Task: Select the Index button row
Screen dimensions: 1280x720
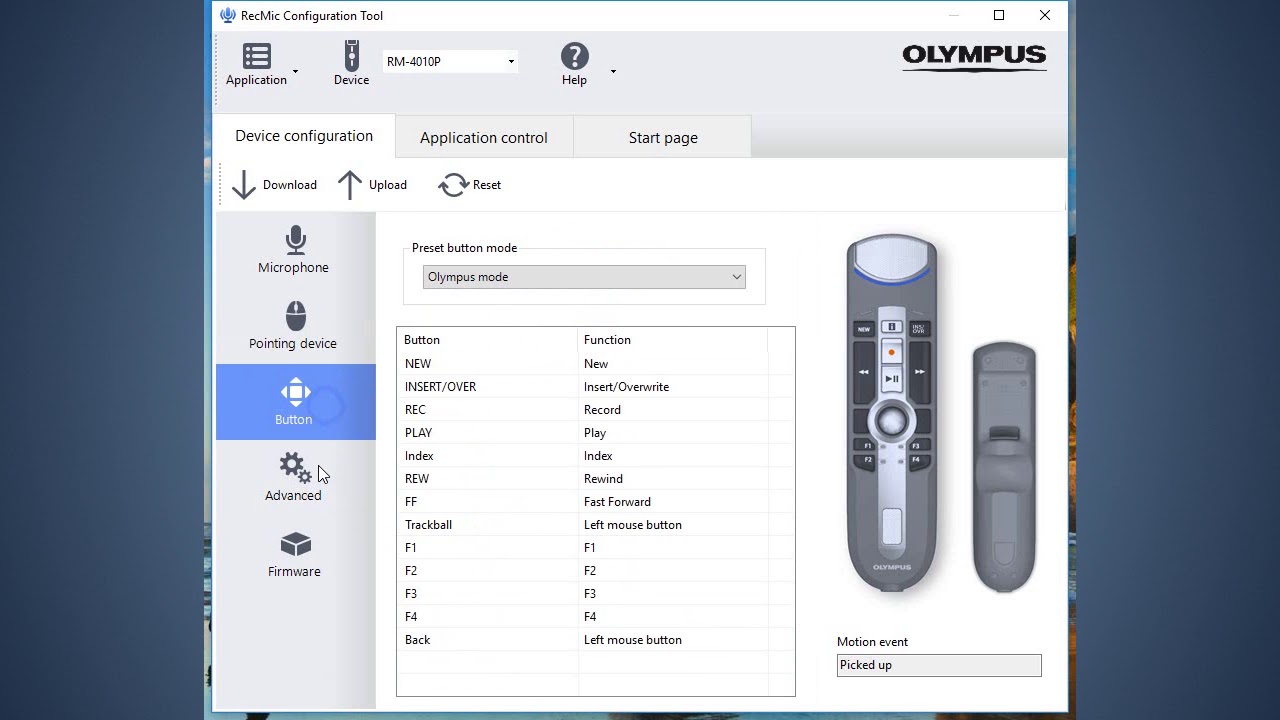Action: point(595,456)
